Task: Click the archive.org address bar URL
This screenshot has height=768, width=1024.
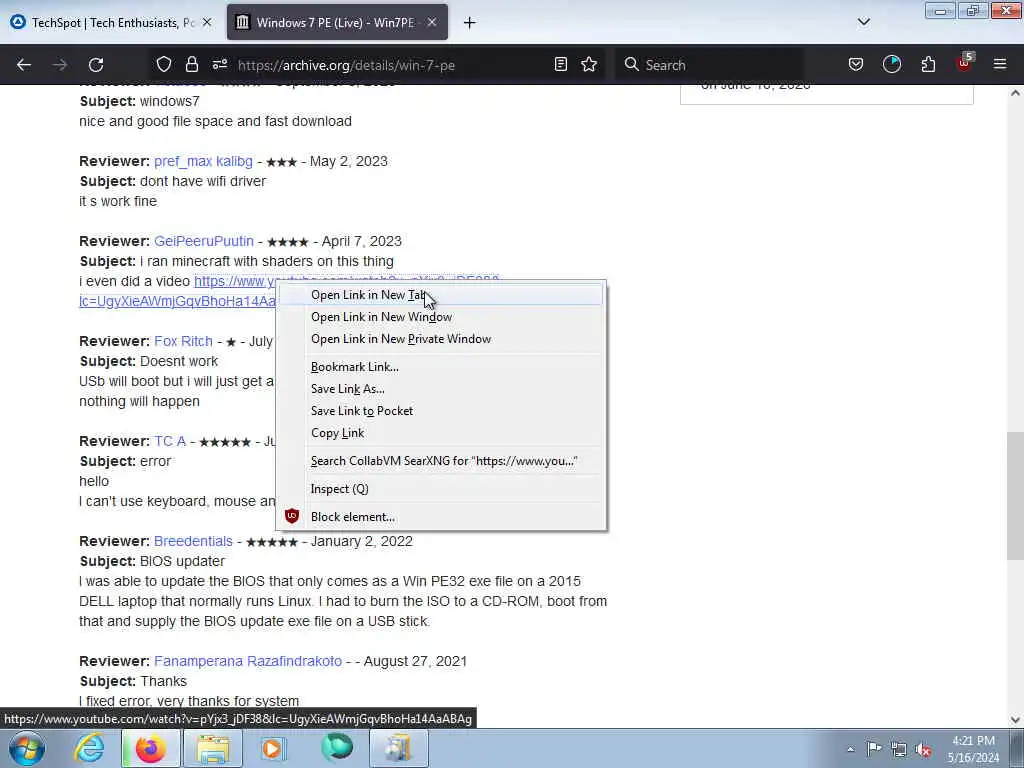Action: 346,65
